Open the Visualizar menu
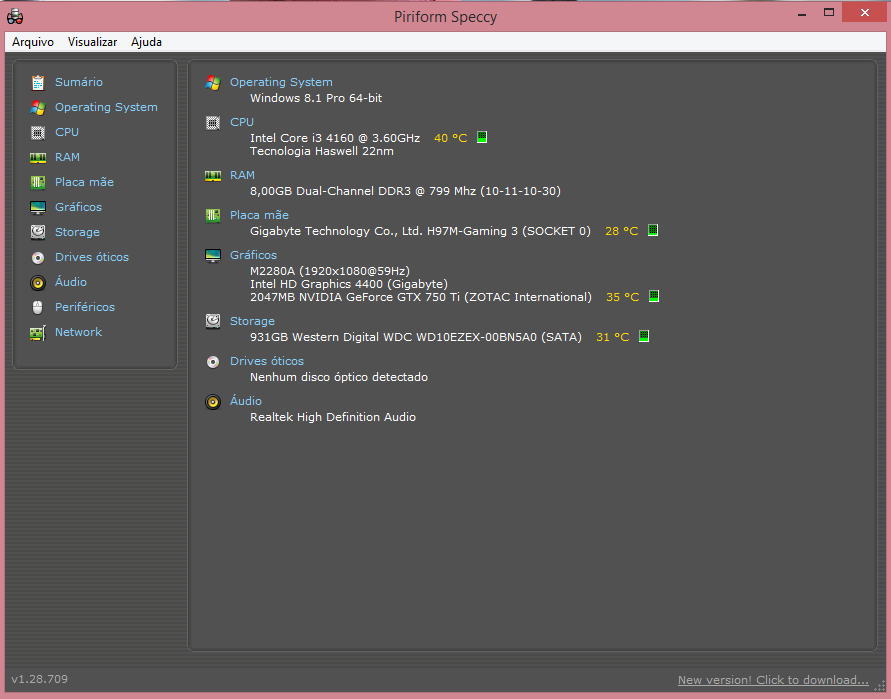The width and height of the screenshot is (891, 699). coord(92,42)
